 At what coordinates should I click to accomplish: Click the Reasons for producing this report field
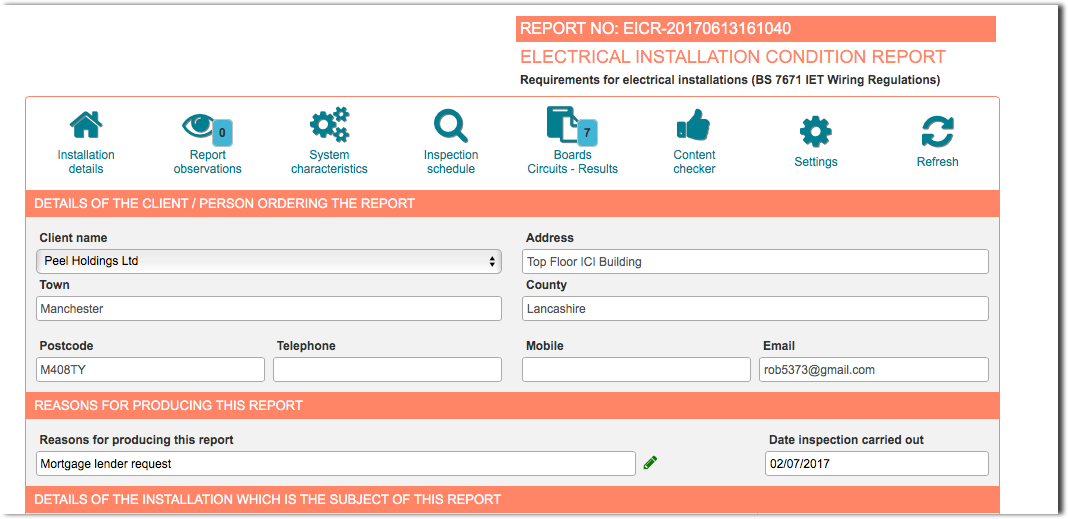pos(336,464)
